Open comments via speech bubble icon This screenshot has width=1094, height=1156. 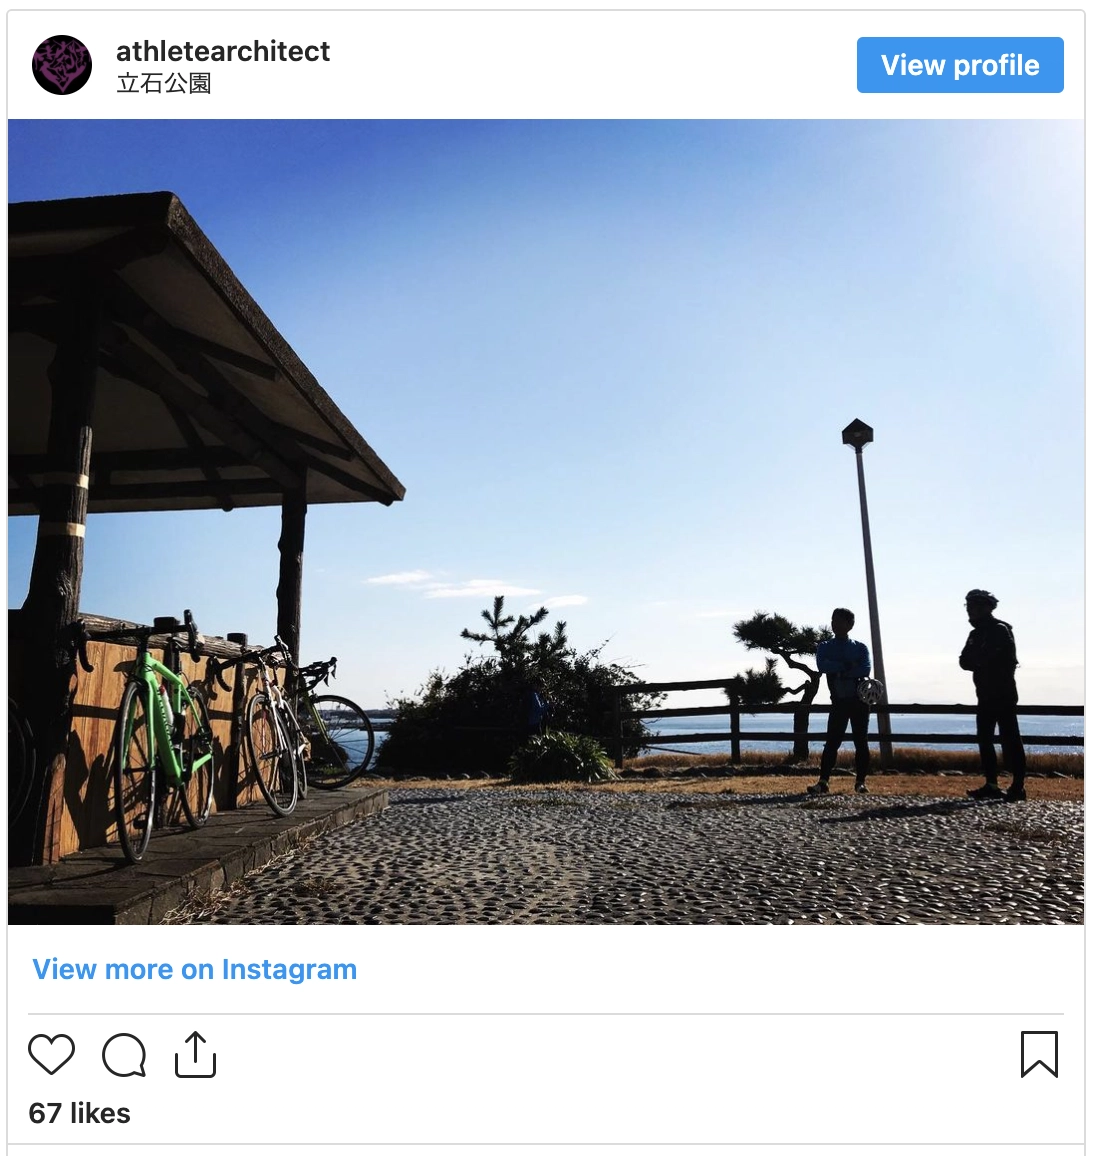tap(124, 1055)
